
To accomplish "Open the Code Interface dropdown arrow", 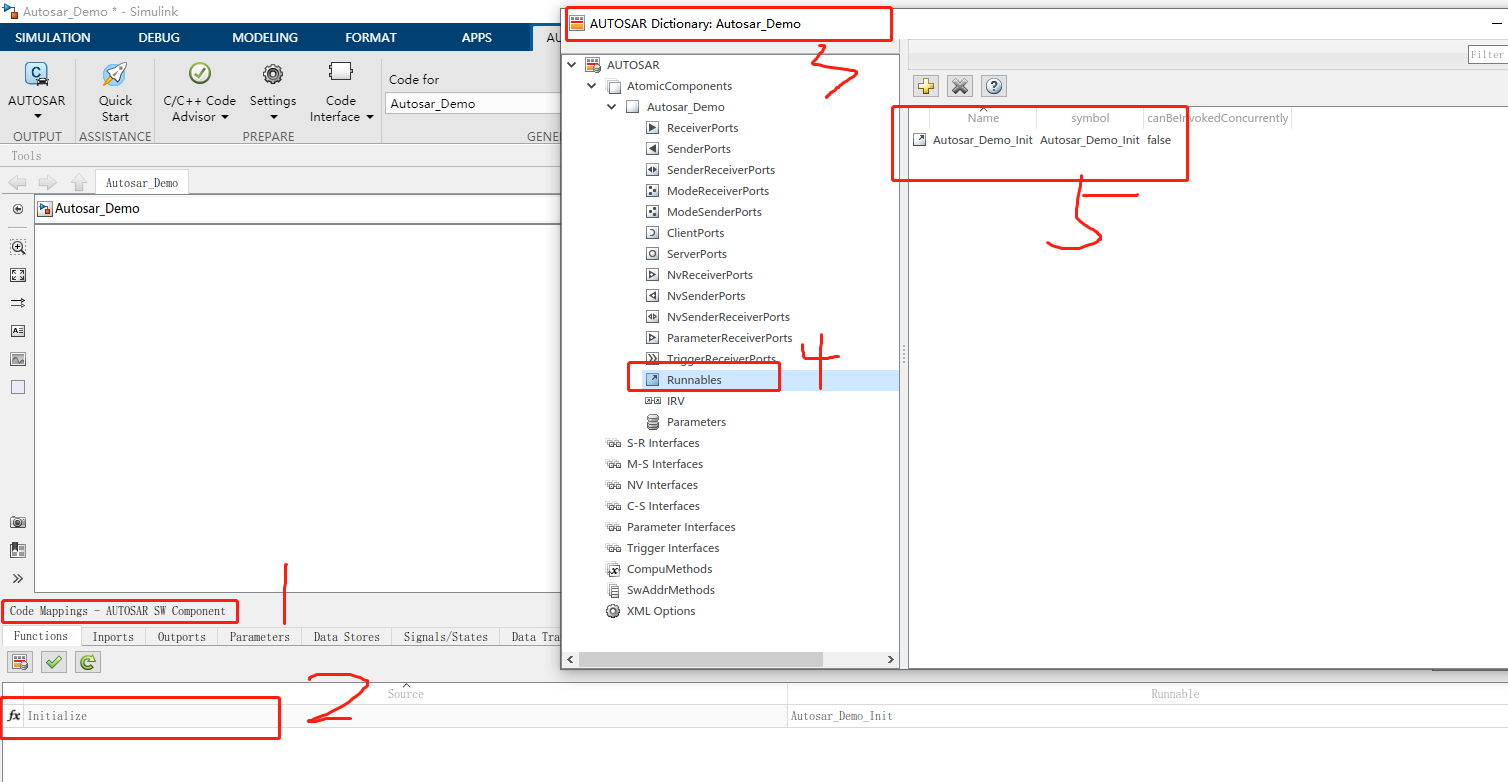I will pyautogui.click(x=370, y=117).
